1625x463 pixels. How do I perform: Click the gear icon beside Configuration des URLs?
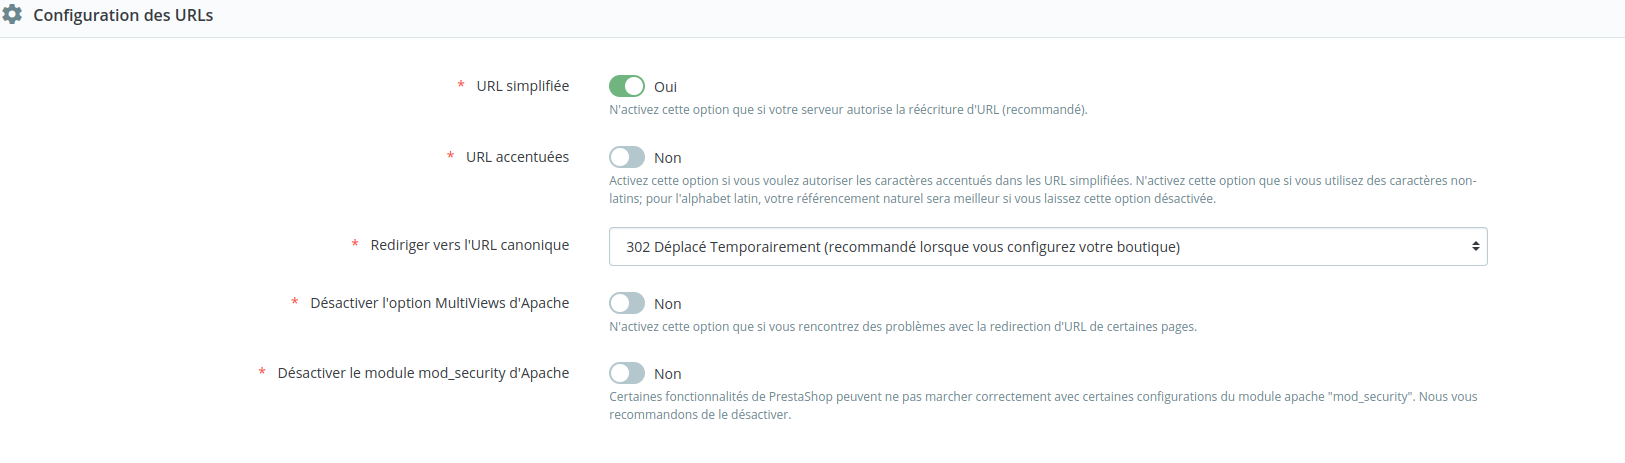point(12,15)
